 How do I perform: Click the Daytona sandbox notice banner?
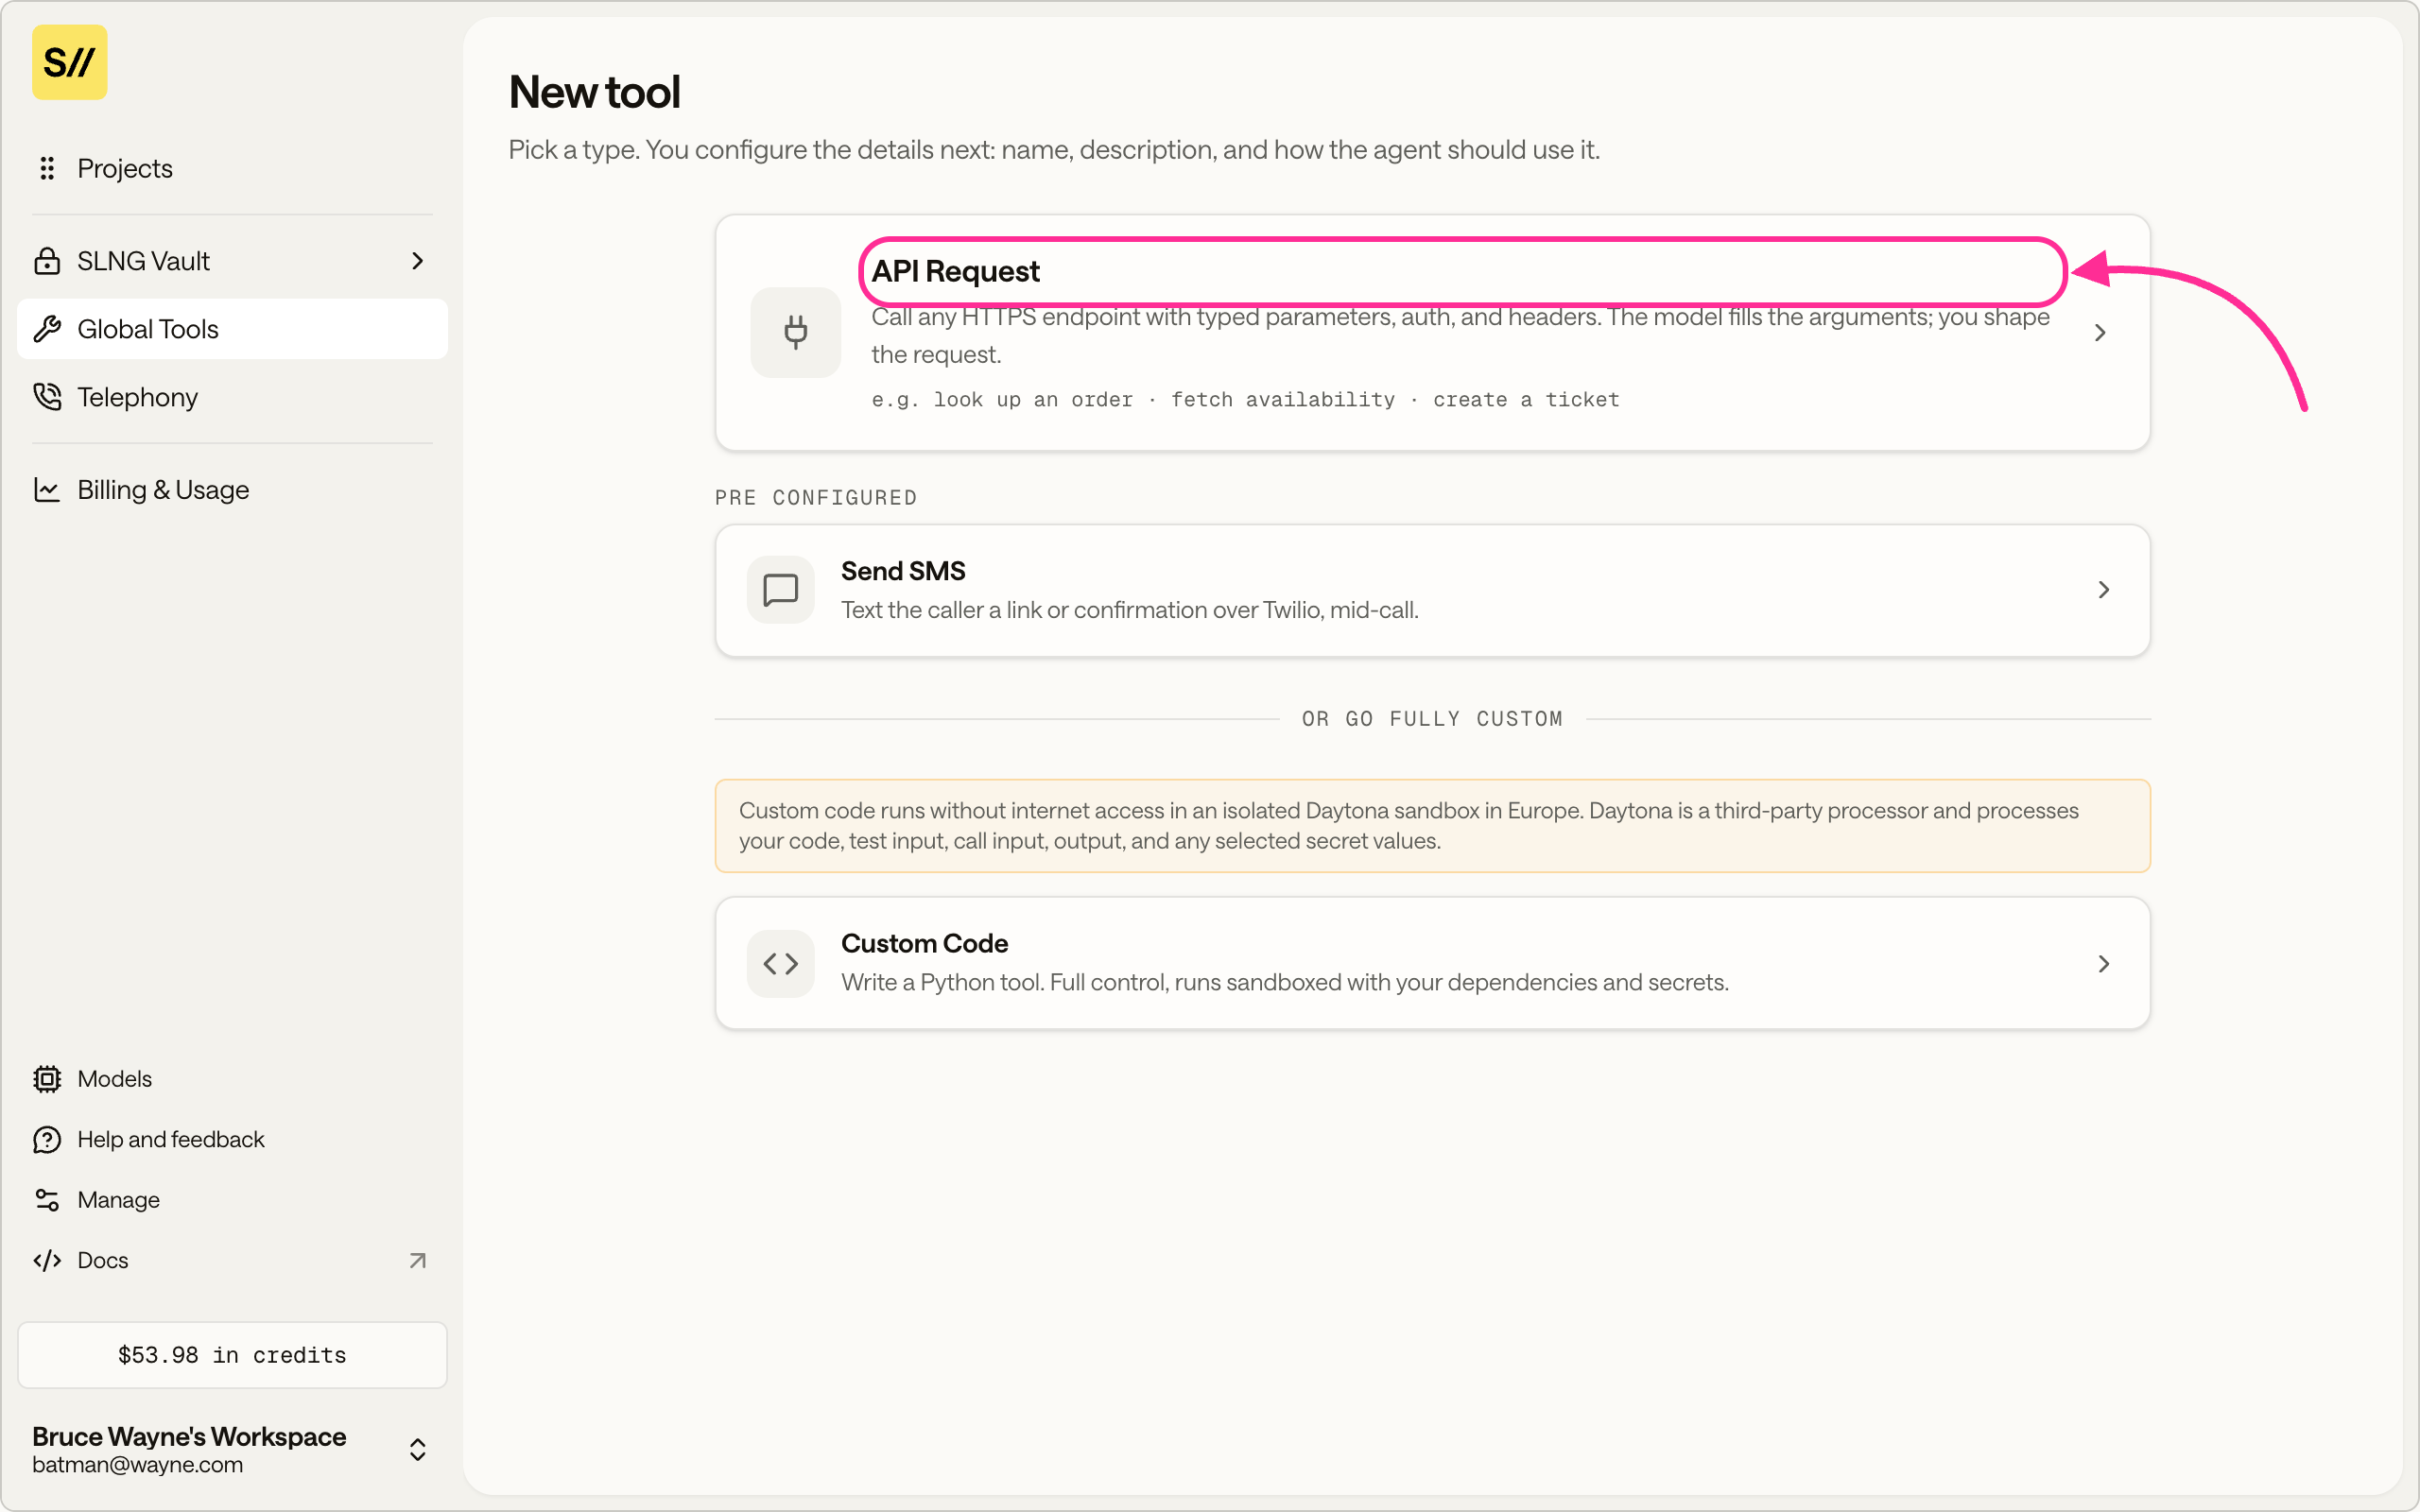(1432, 826)
